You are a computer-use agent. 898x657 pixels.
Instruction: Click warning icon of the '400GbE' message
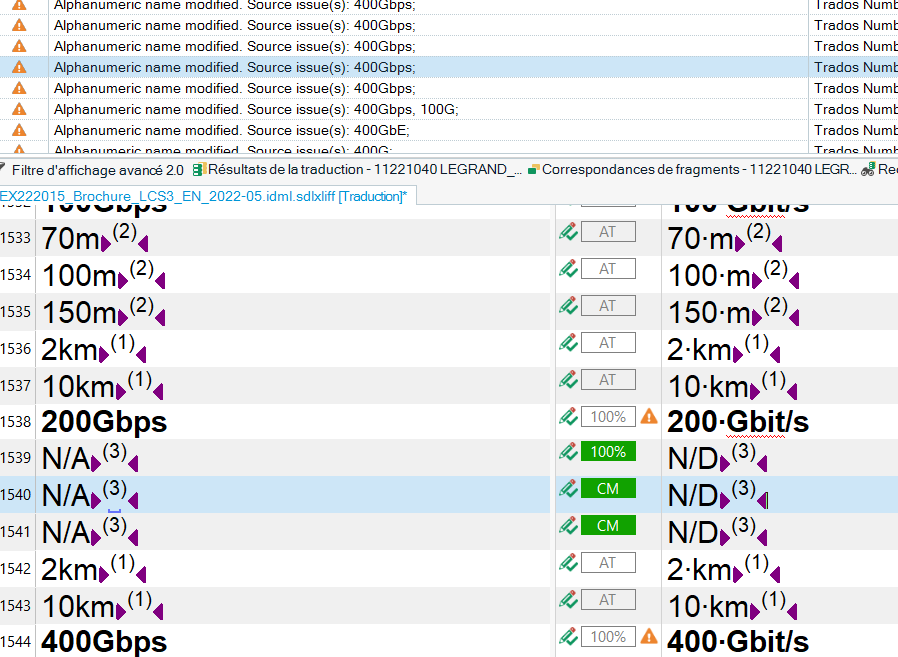19,130
